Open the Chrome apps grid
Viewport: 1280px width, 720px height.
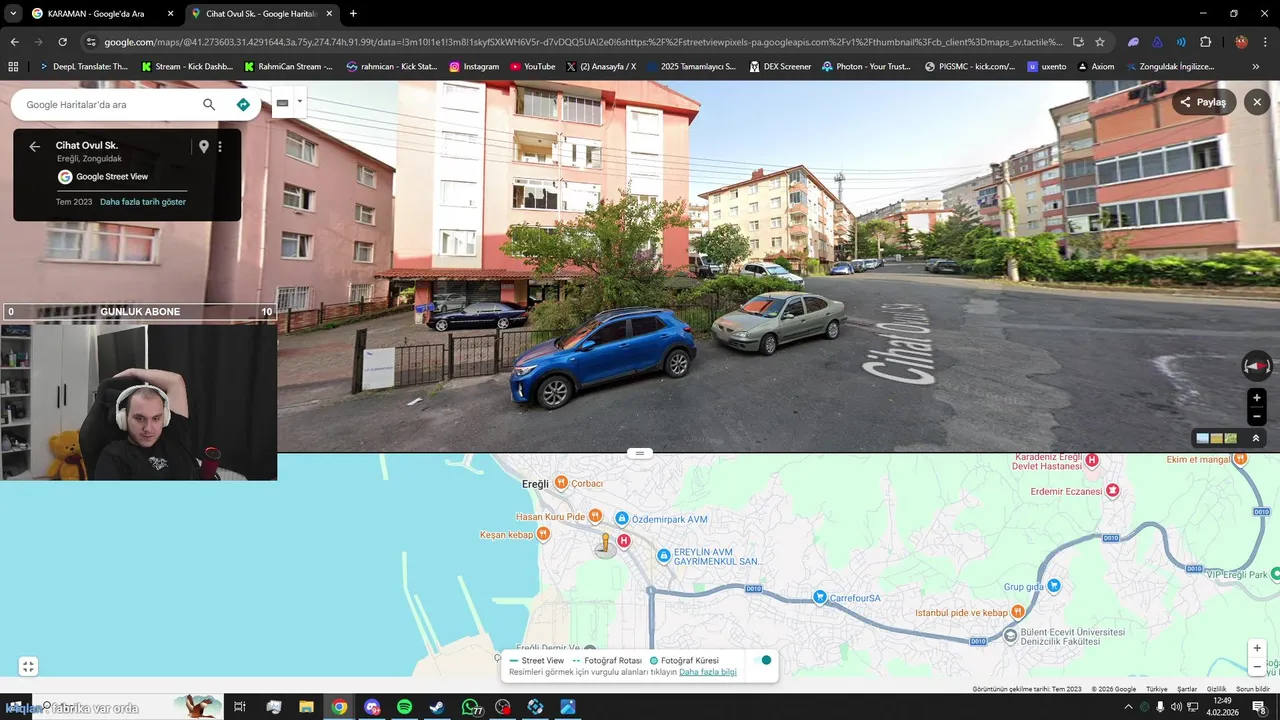click(13, 67)
